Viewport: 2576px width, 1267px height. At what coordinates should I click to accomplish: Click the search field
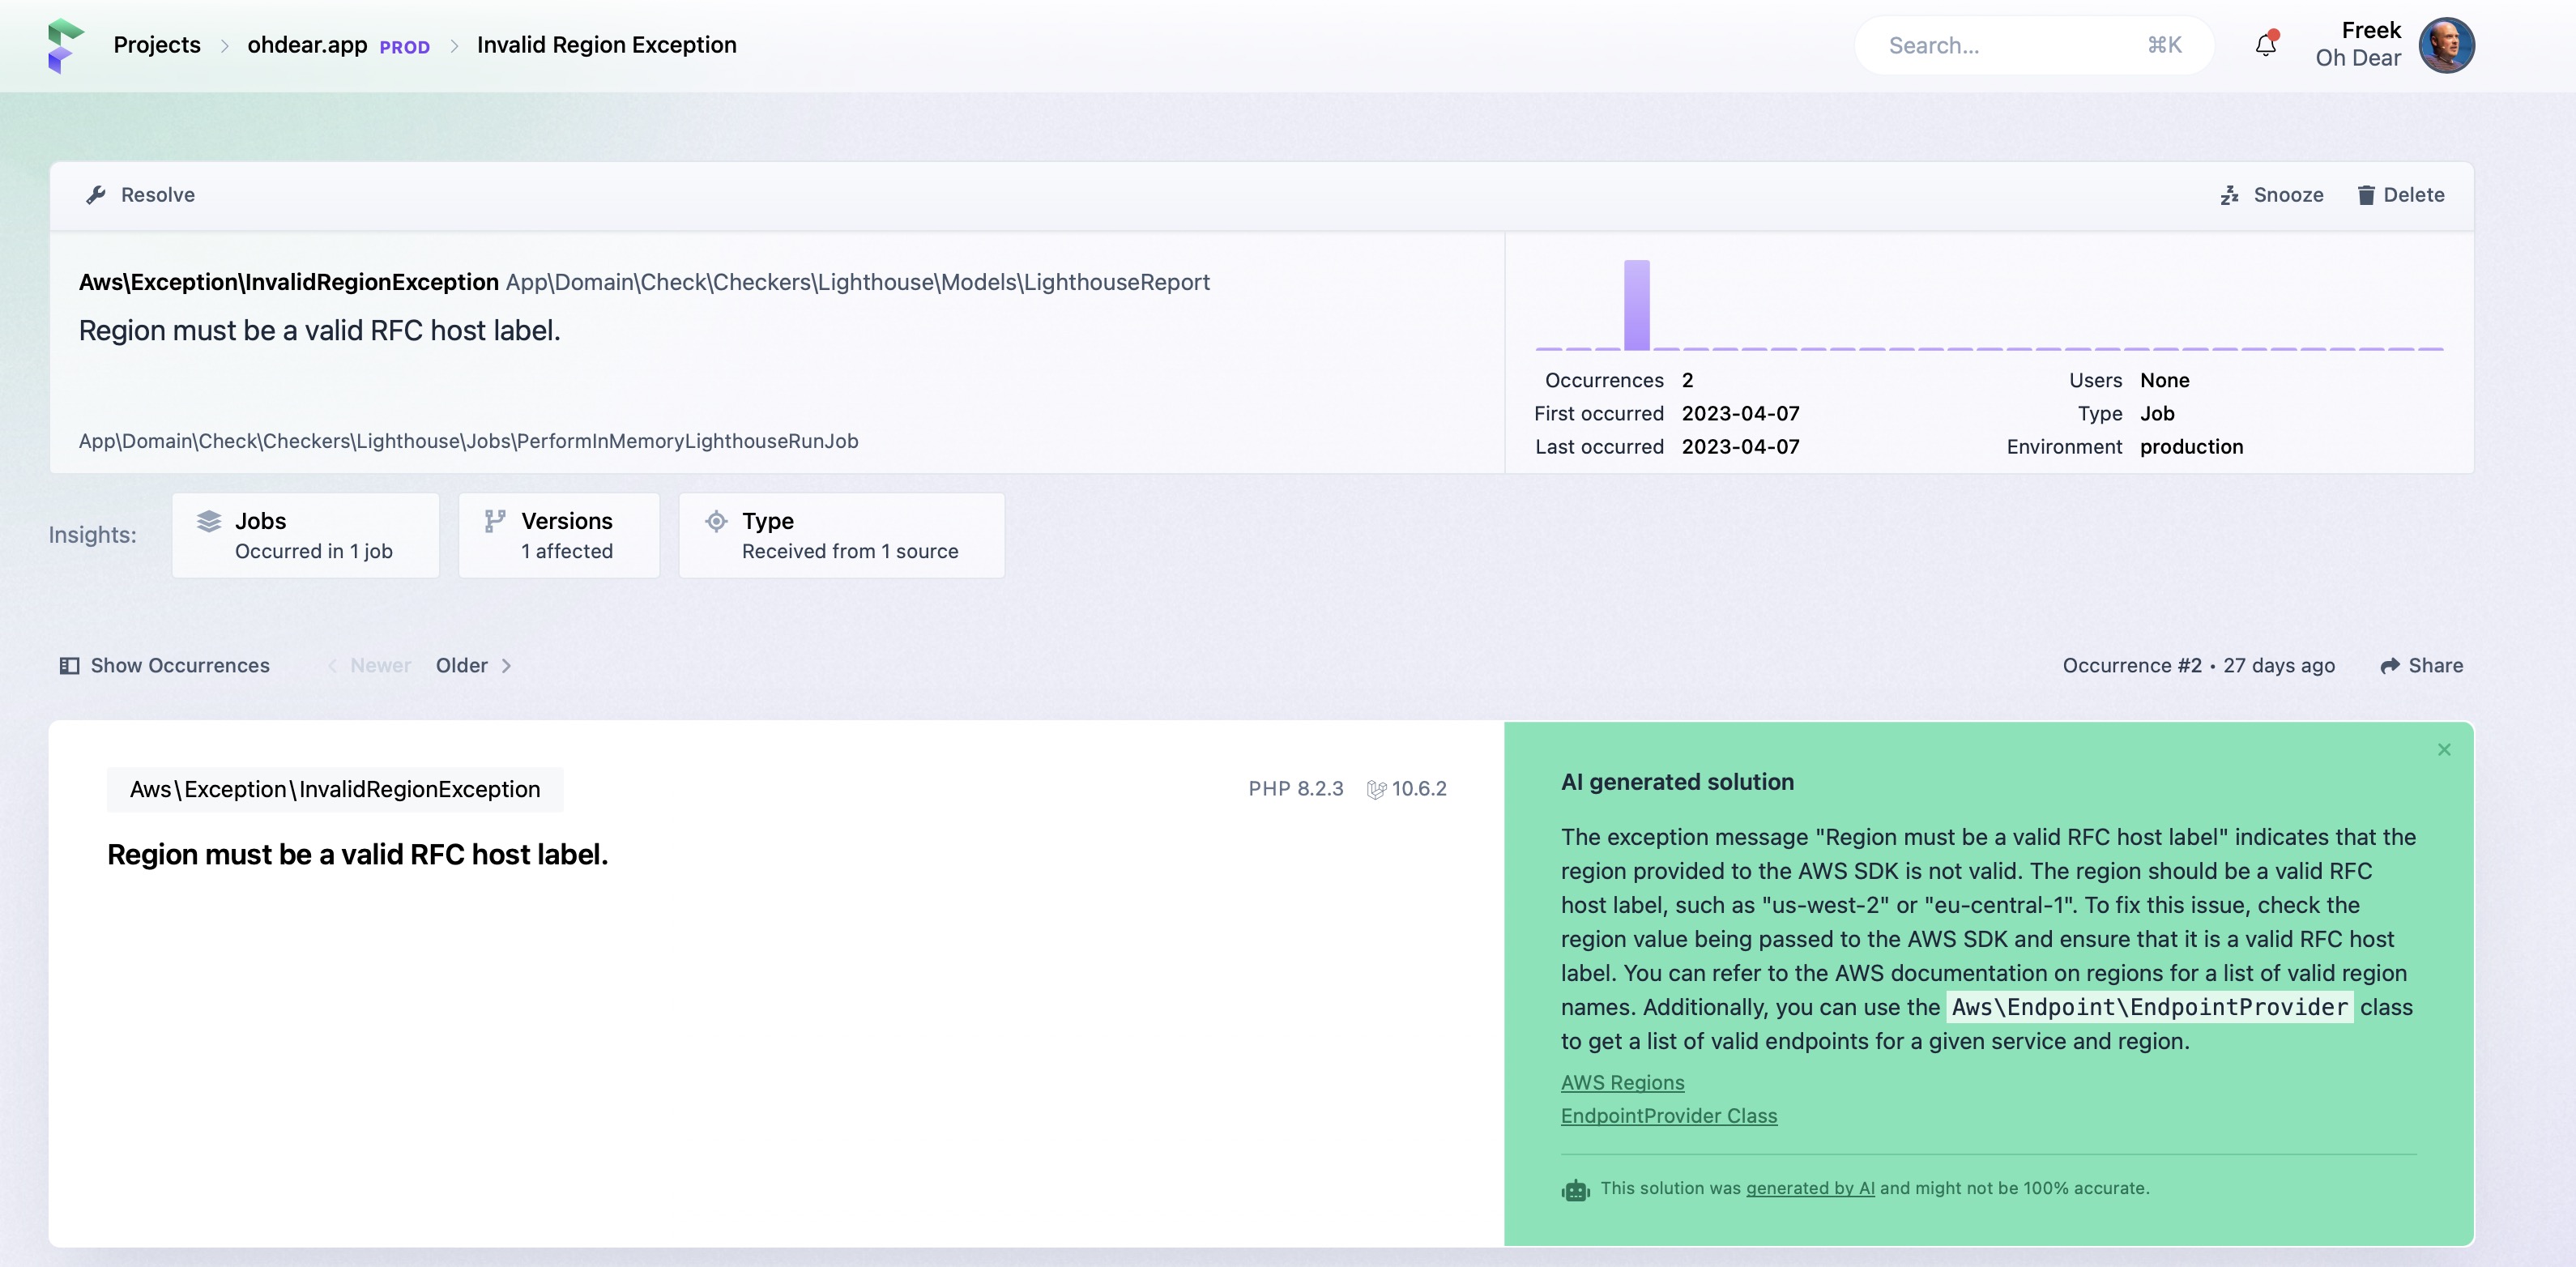coord(2030,44)
